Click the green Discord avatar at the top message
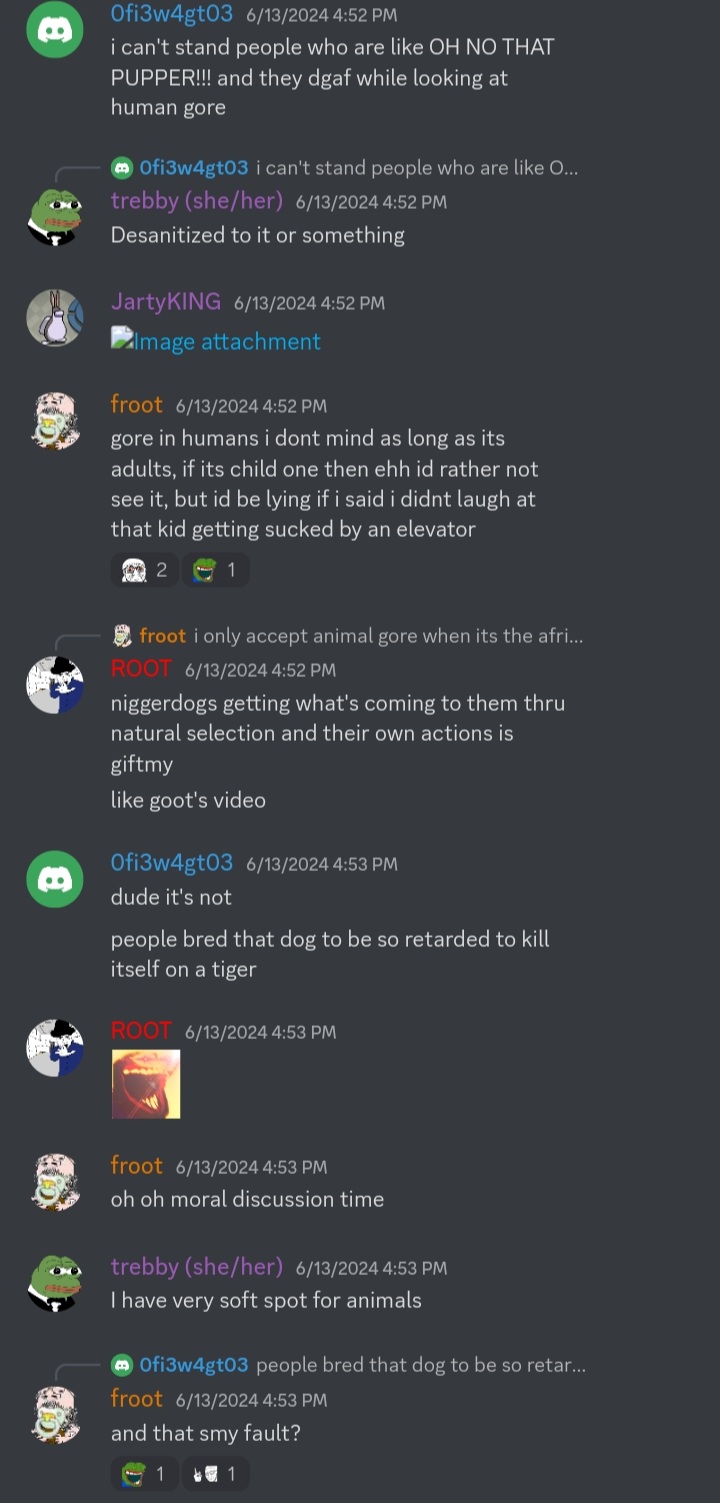The image size is (720, 1503). point(54,30)
